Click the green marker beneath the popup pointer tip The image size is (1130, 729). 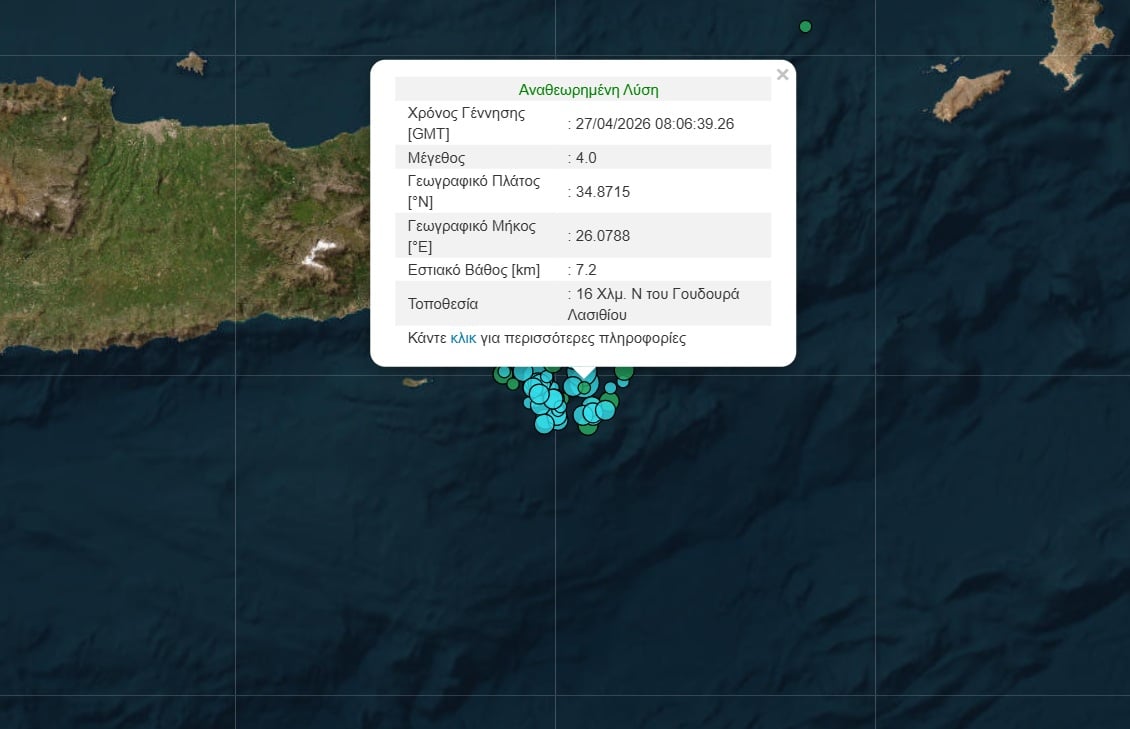(584, 388)
